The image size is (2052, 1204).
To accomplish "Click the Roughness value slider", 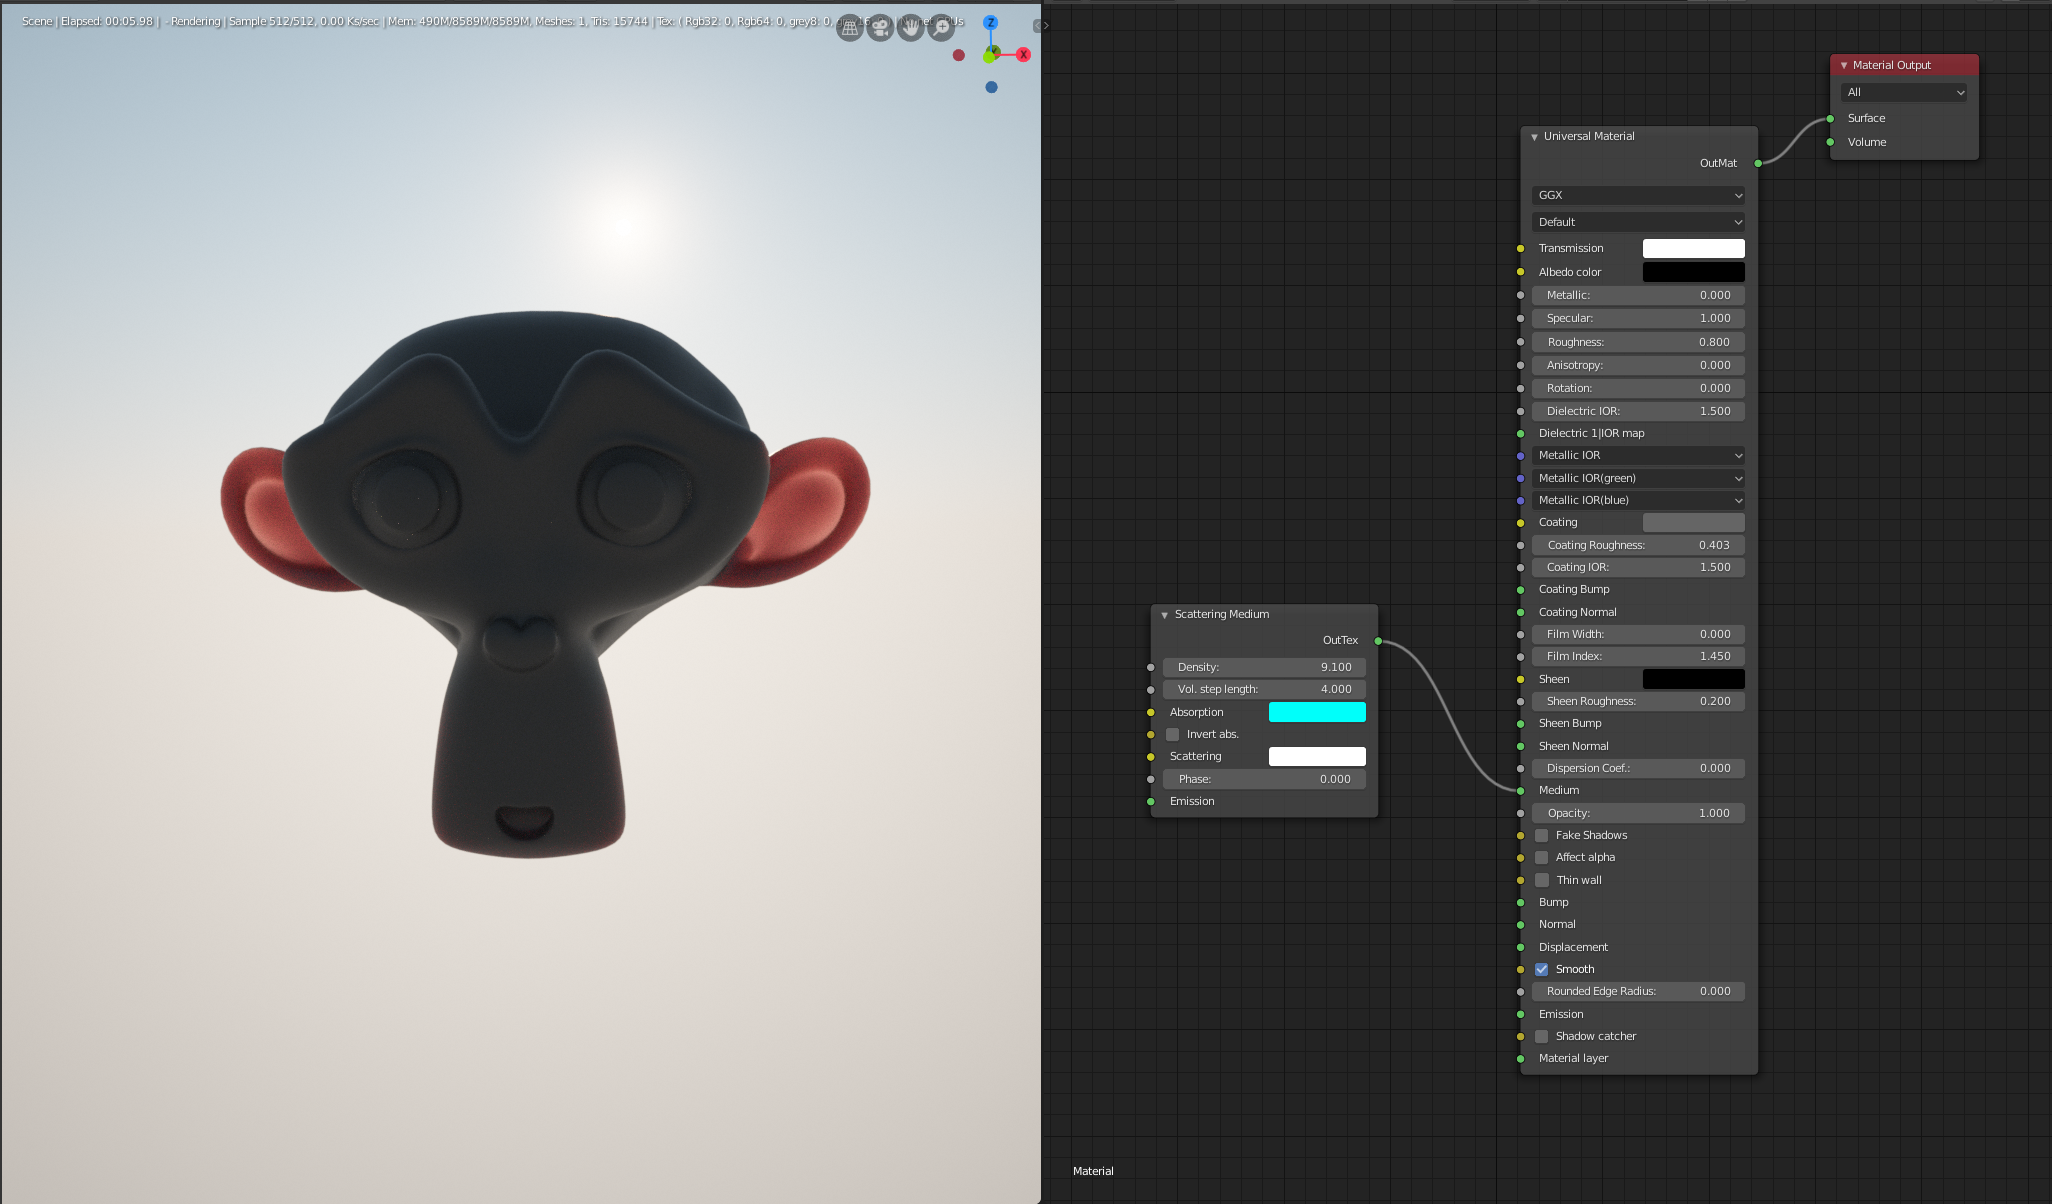I will click(1638, 342).
